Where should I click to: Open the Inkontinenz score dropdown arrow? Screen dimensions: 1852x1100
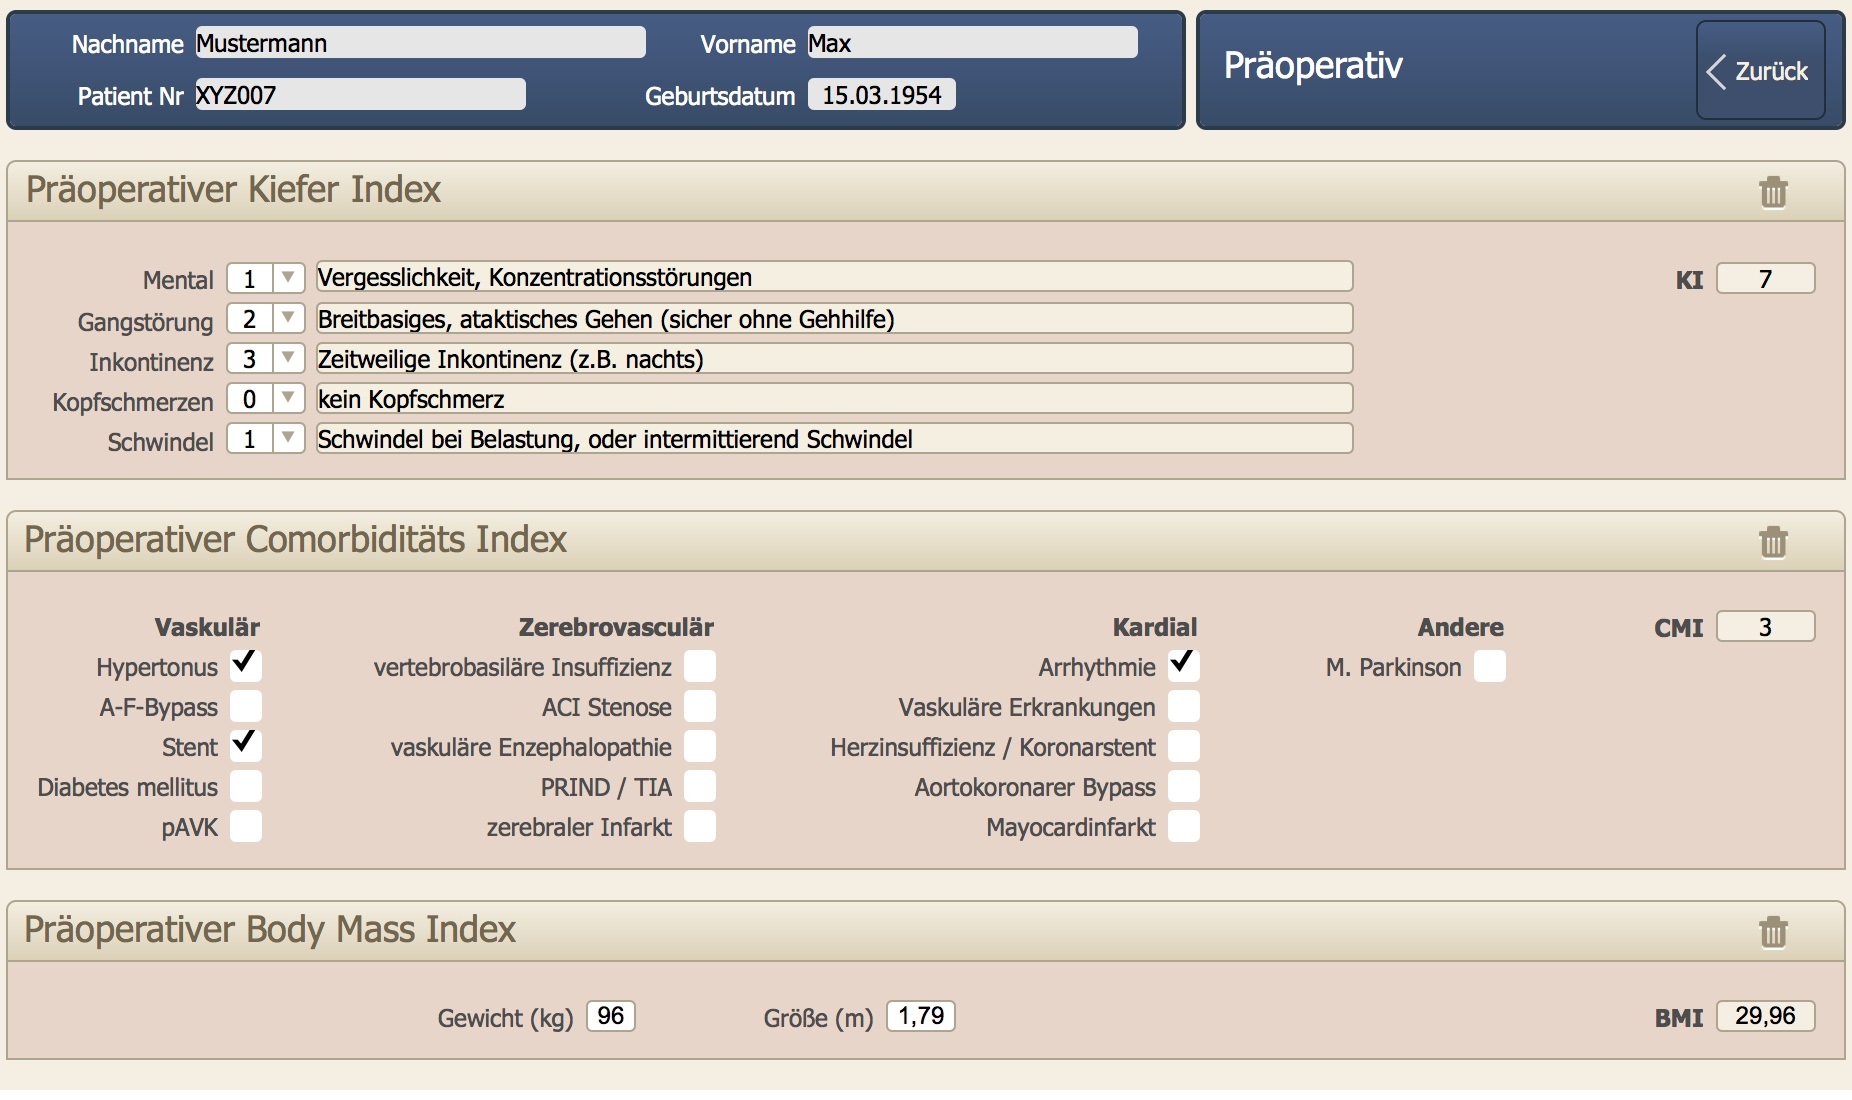coord(288,358)
